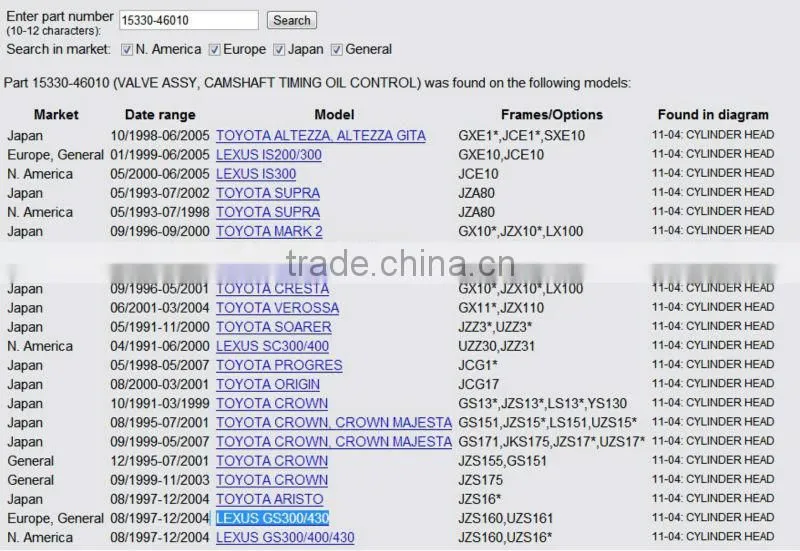
Task: Click CYLINDER HEAD diagram text in ALTEZZA row
Action: pyautogui.click(x=713, y=135)
